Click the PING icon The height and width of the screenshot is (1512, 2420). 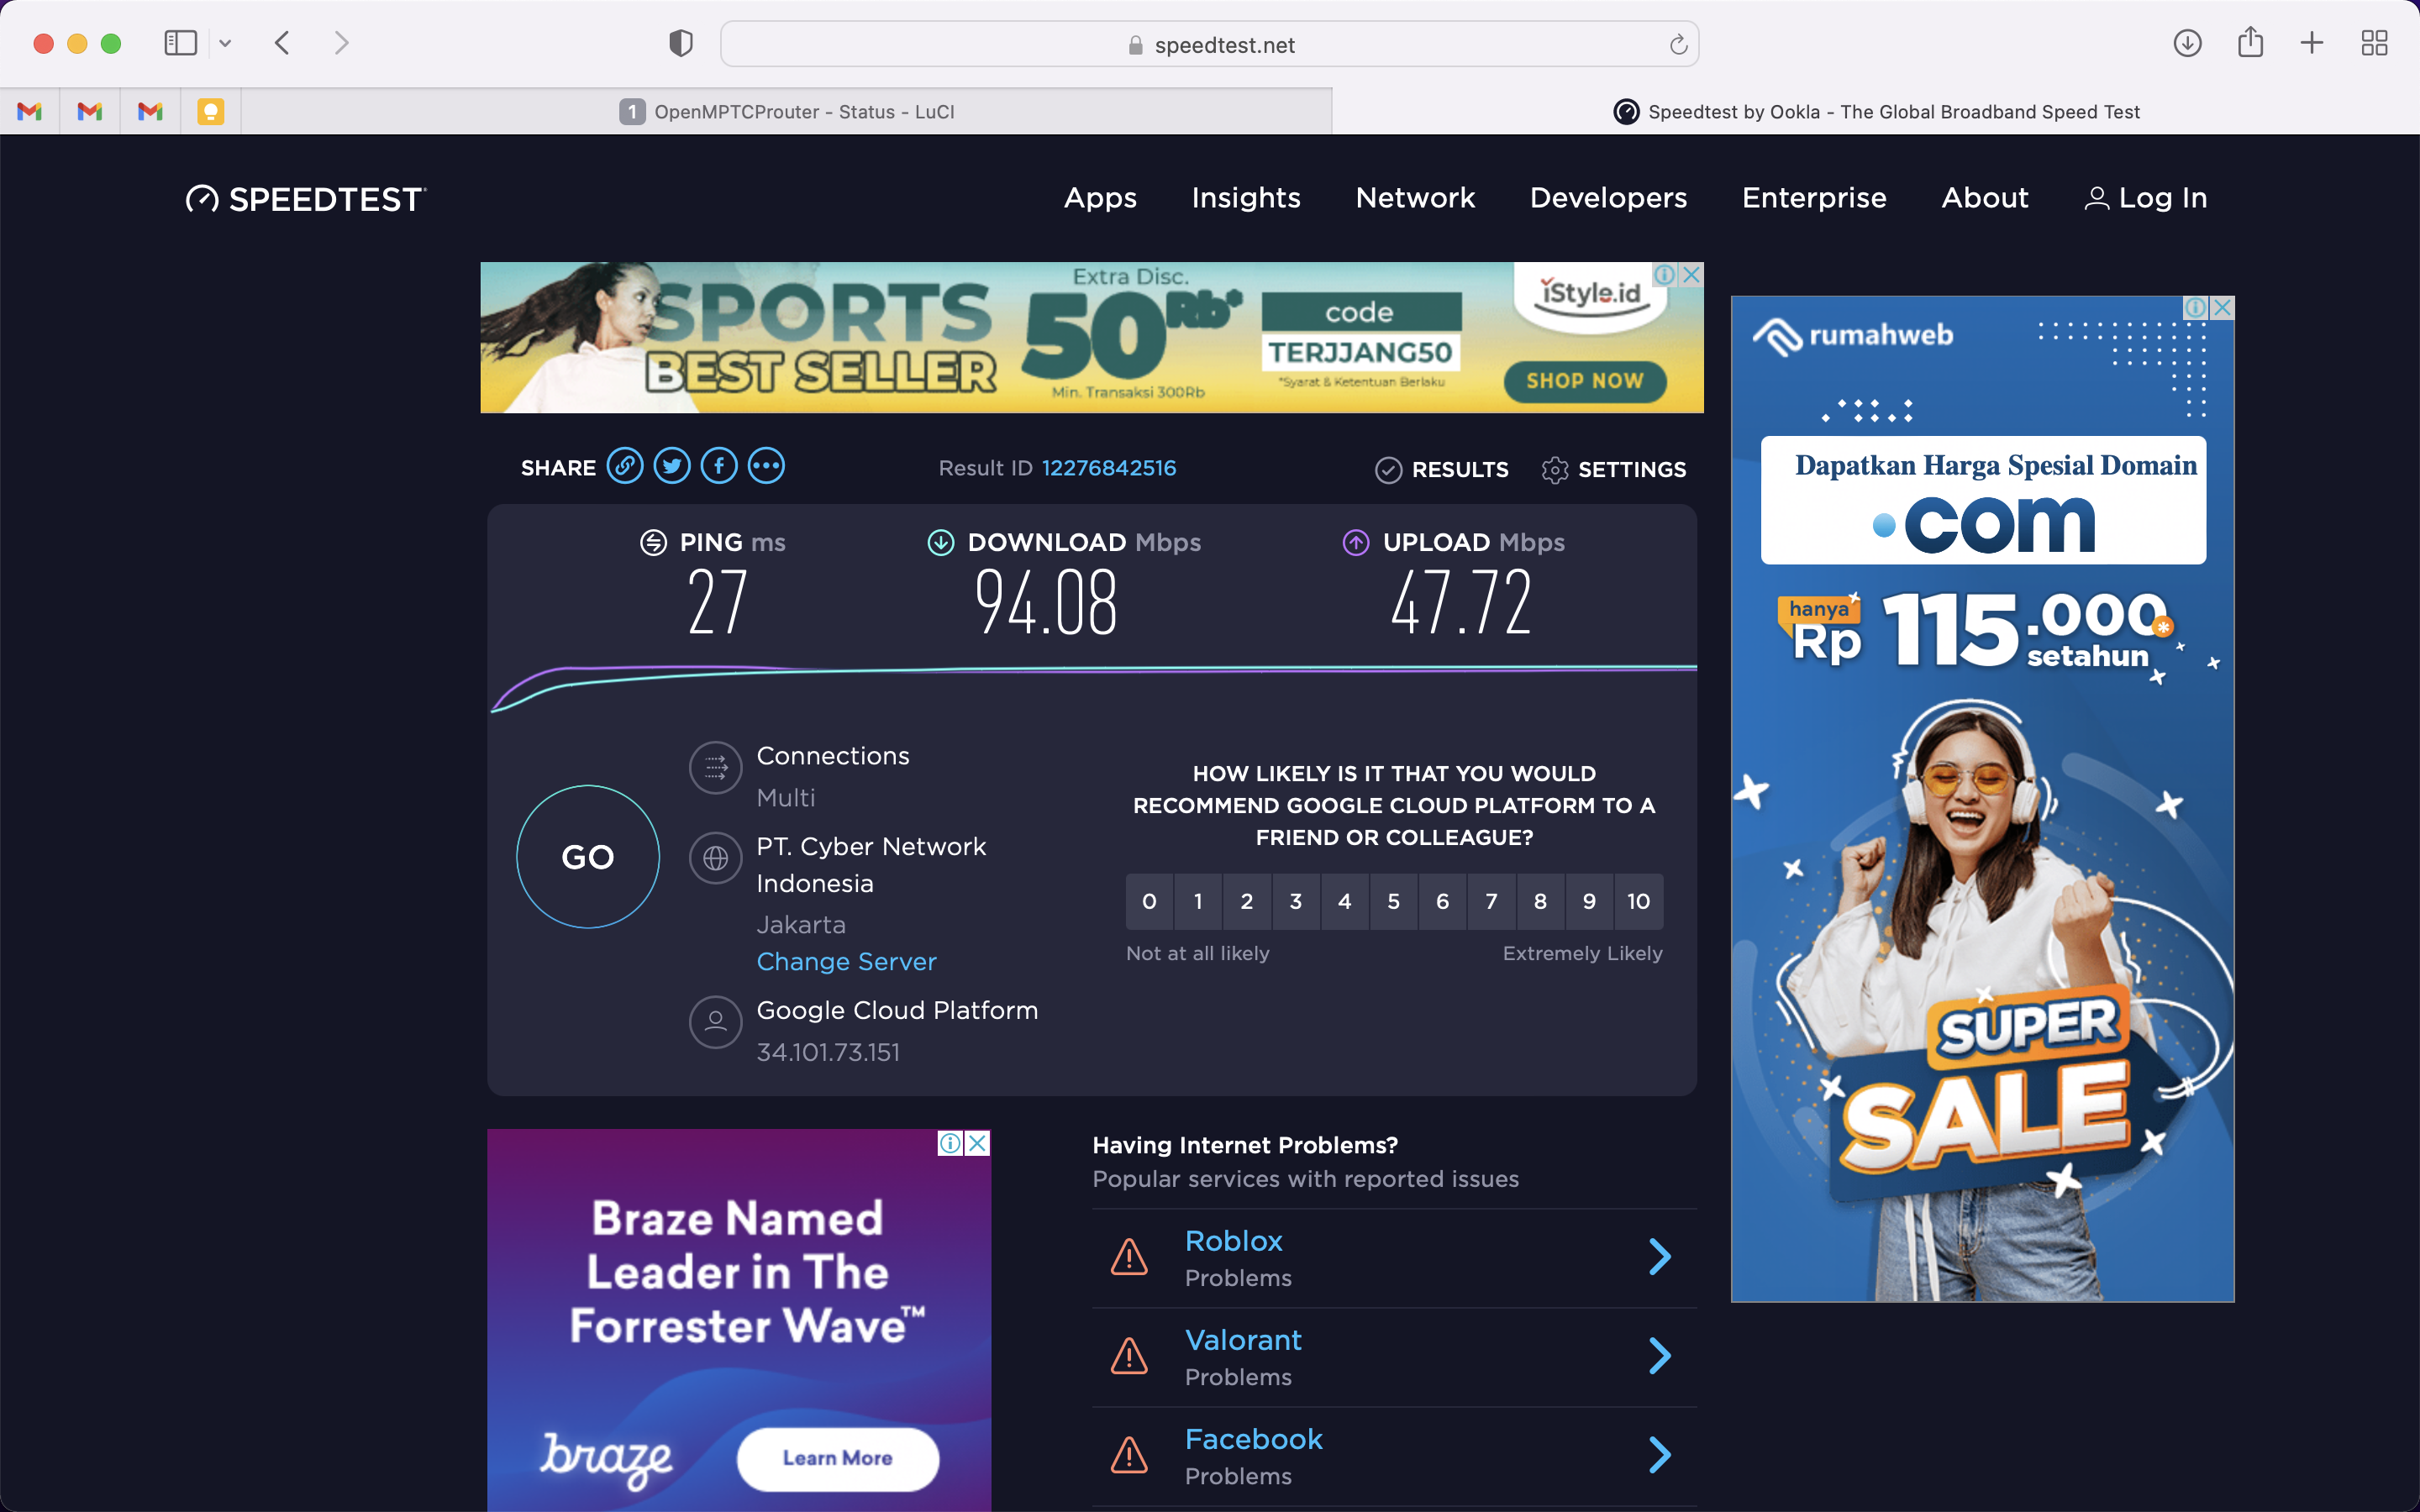[x=653, y=542]
